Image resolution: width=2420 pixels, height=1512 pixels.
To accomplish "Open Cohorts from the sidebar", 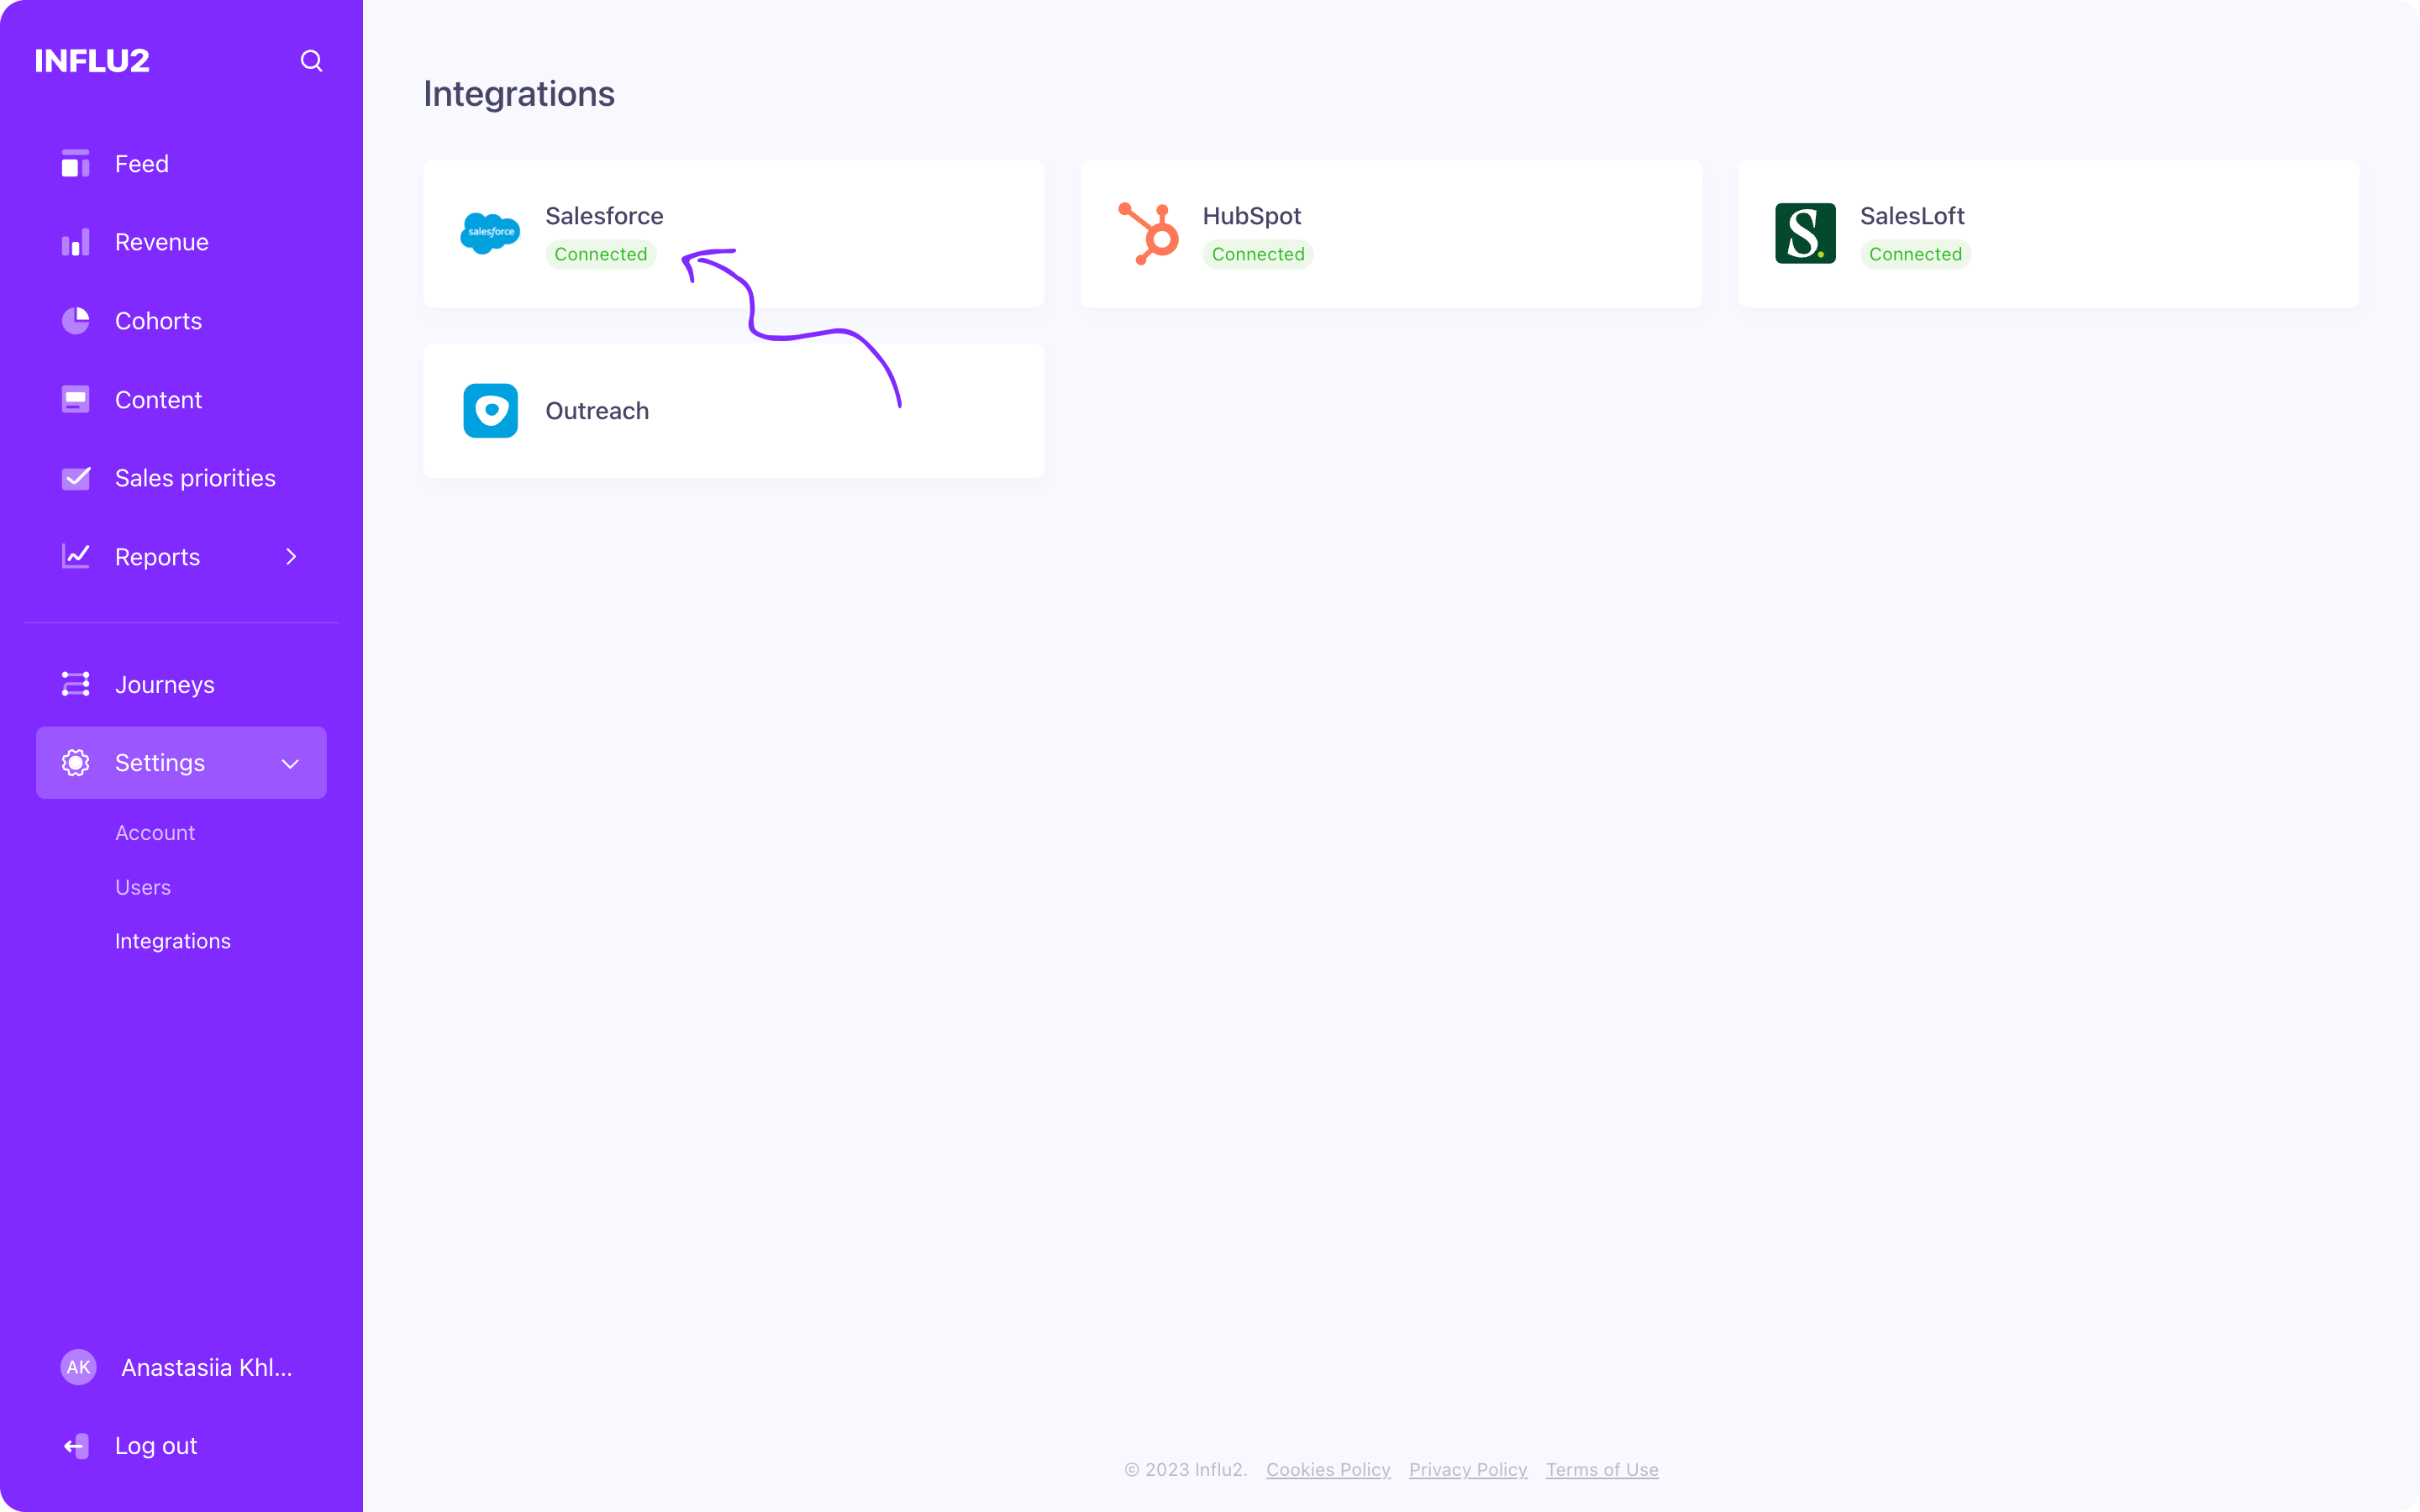I will (158, 320).
